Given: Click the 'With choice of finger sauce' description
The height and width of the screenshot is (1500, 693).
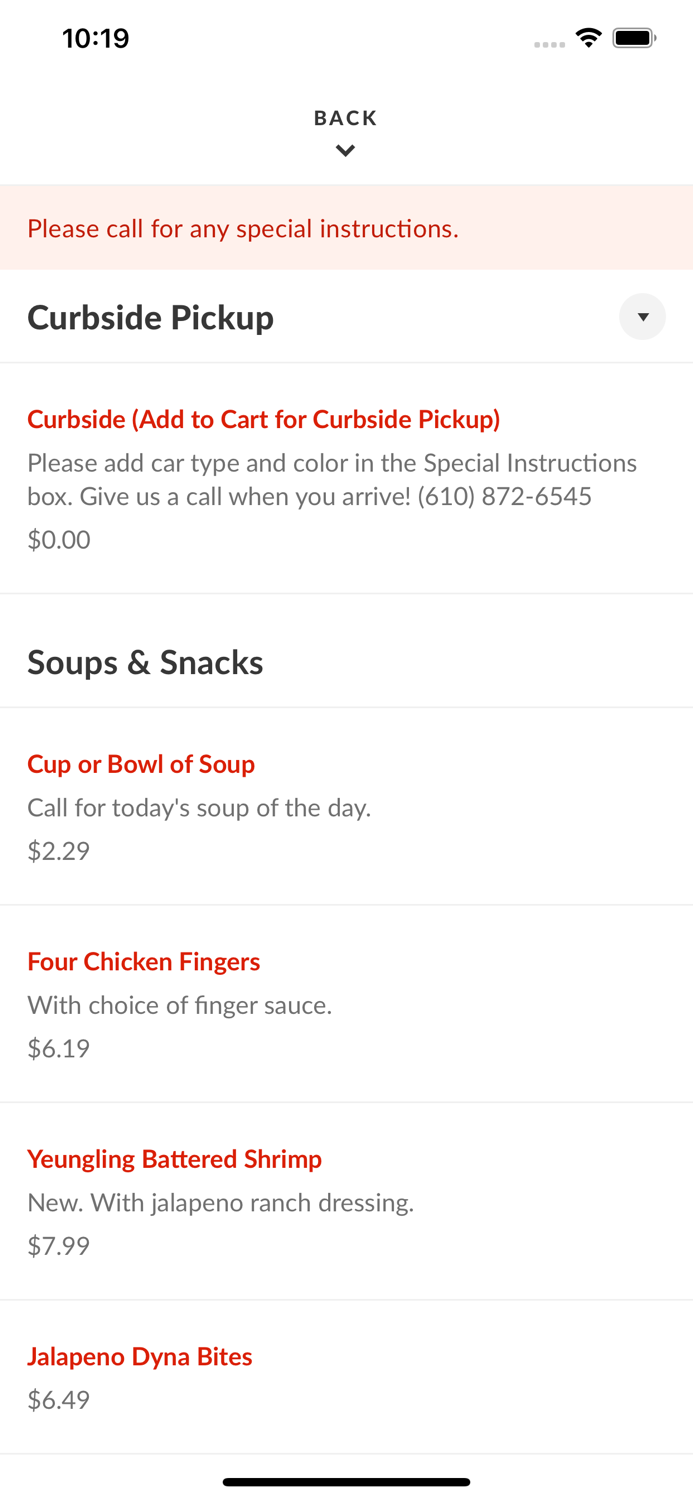Looking at the screenshot, I should click(180, 1005).
